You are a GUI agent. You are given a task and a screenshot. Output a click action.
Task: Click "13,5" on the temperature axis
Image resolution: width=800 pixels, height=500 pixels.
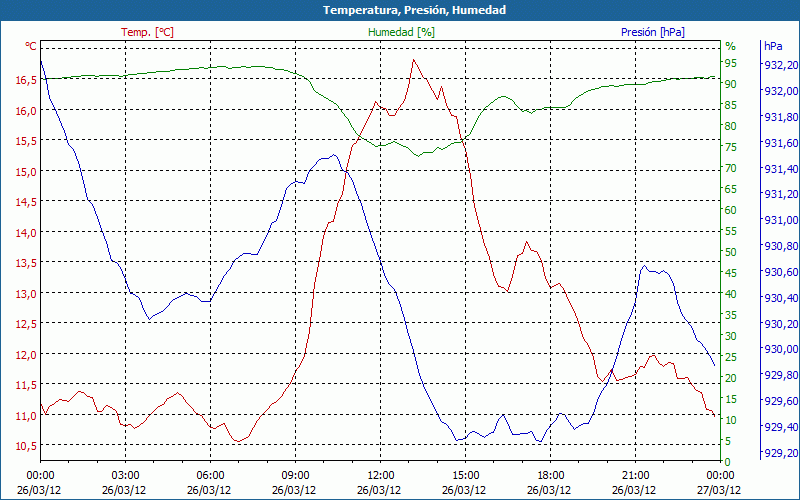click(27, 263)
